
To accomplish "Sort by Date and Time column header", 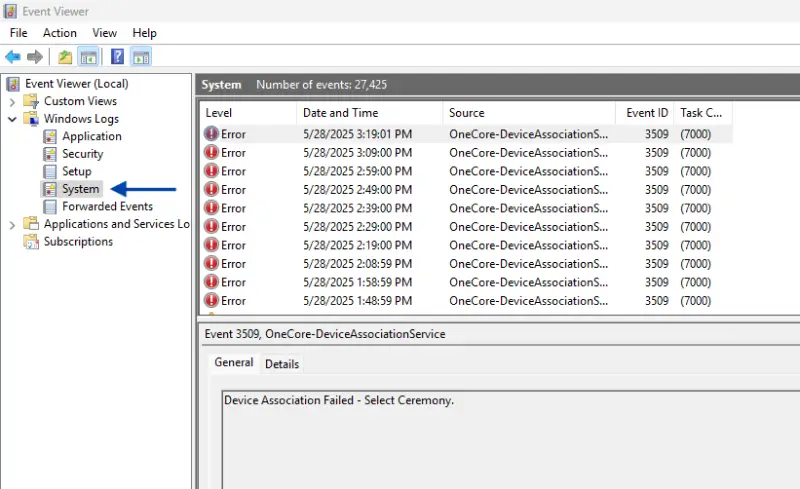I will (369, 113).
